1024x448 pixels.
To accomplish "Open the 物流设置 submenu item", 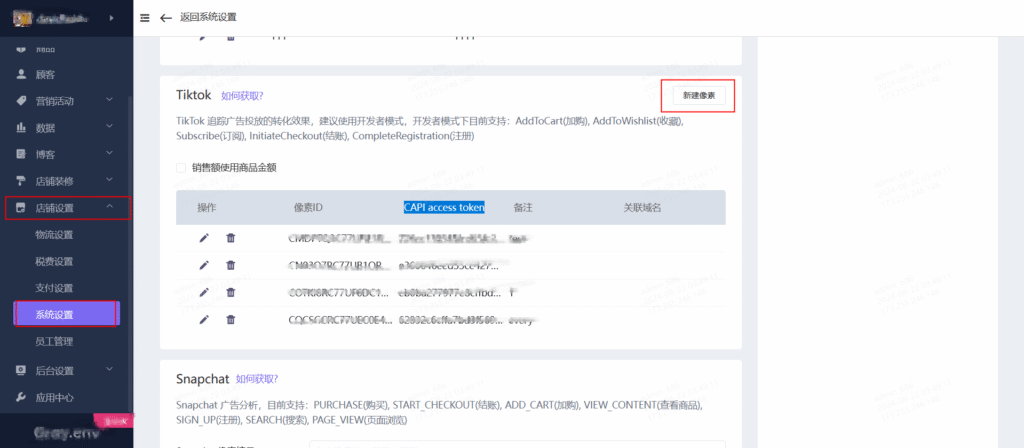I will (54, 235).
